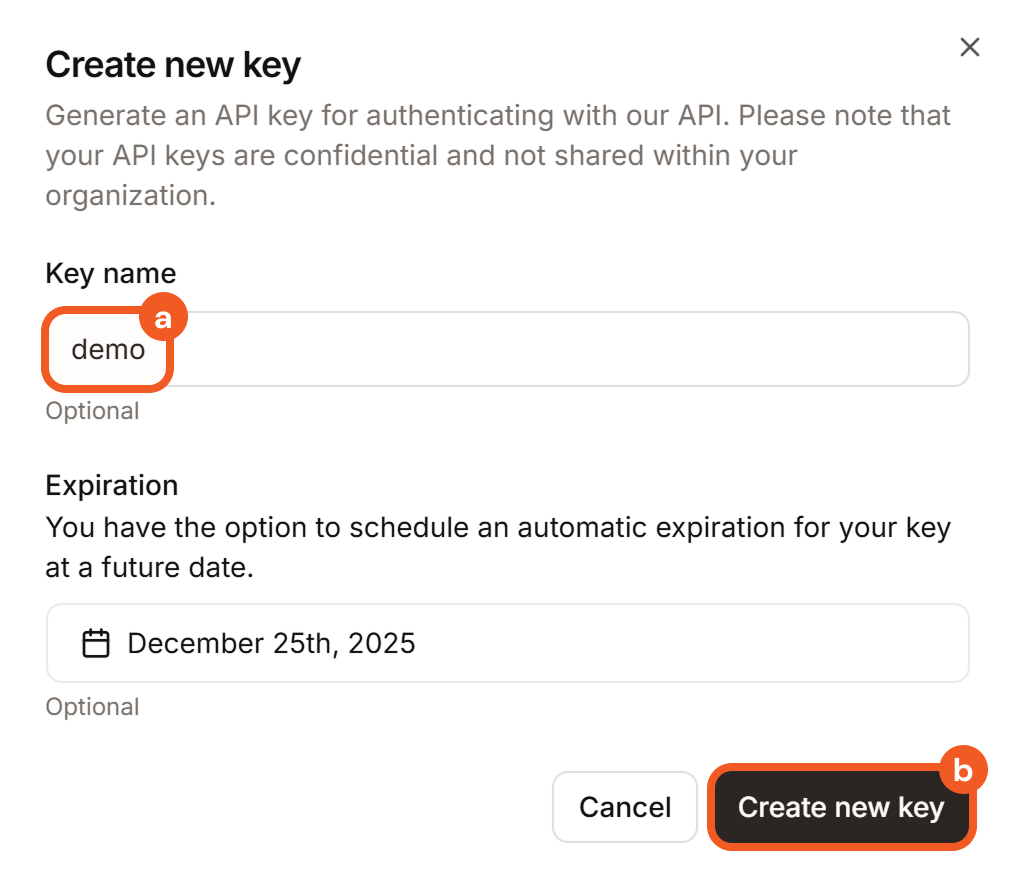This screenshot has height=889, width=1014.
Task: Close the Create new key dialog
Action: tap(969, 47)
